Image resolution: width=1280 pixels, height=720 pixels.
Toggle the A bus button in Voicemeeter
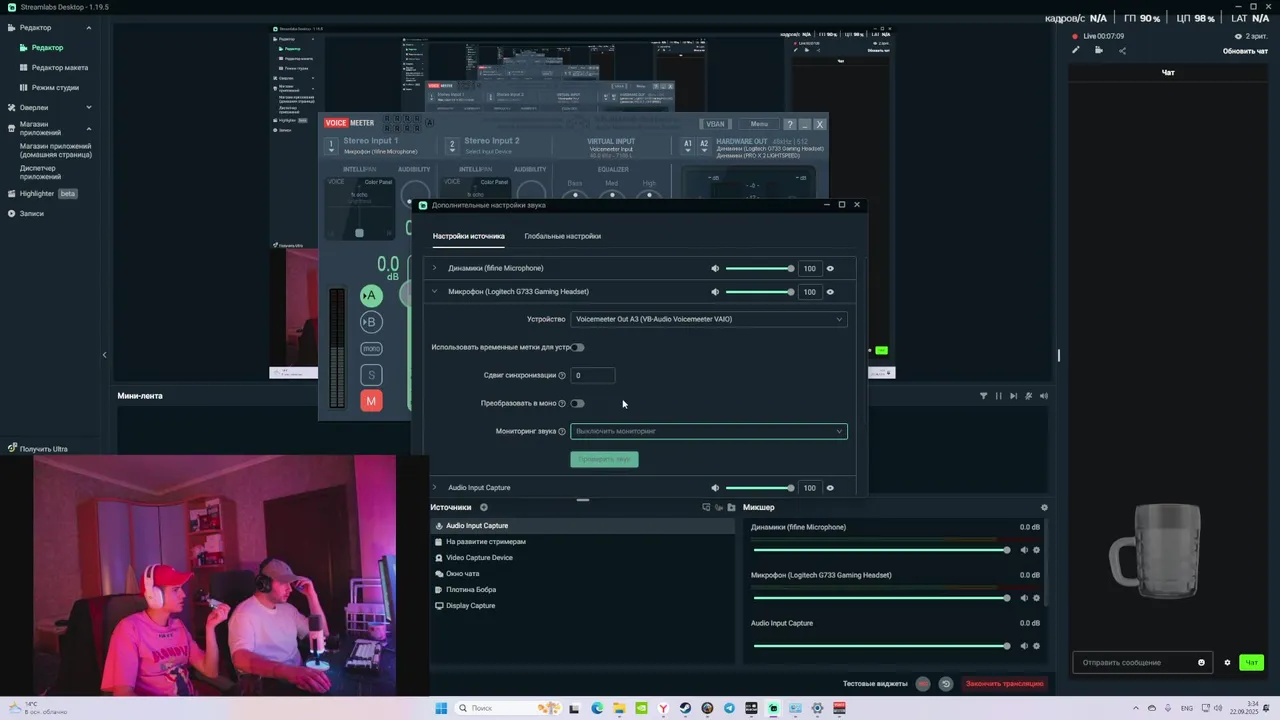pyautogui.click(x=371, y=295)
